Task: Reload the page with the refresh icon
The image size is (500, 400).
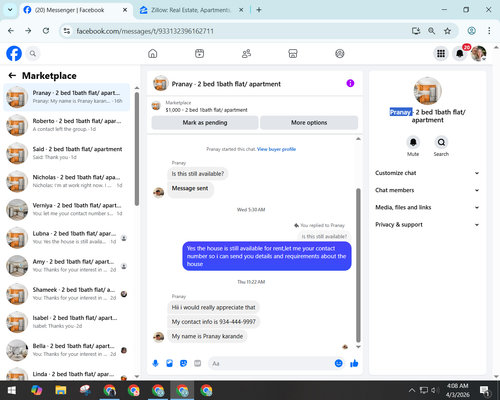Action: click(x=46, y=31)
